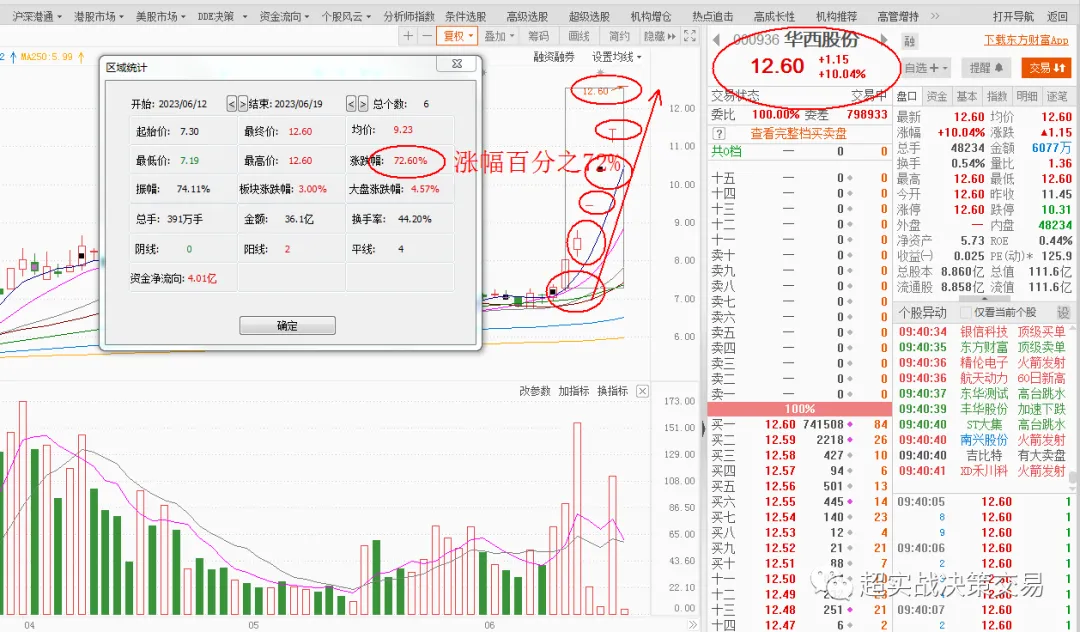Screen dimensions: 1080x632
Task: Expand the 叠加 overlay dropdown
Action: [498, 37]
